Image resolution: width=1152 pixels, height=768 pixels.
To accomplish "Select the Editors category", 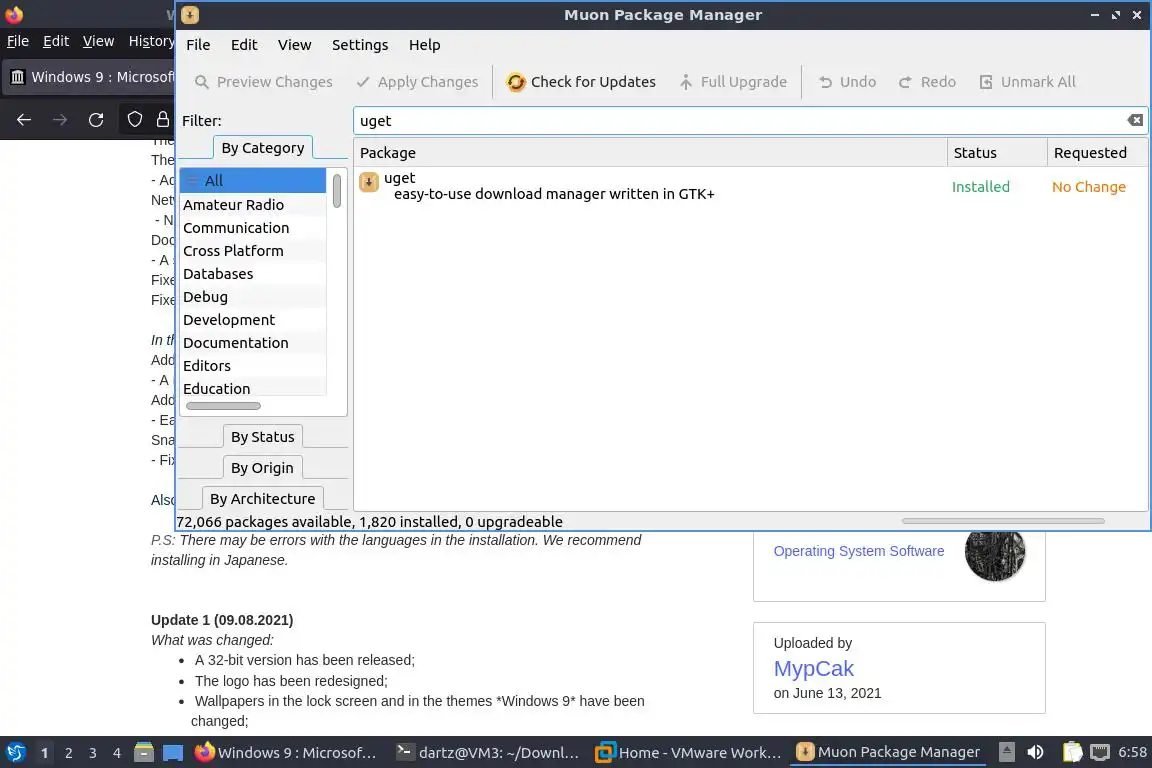I will click(253, 365).
